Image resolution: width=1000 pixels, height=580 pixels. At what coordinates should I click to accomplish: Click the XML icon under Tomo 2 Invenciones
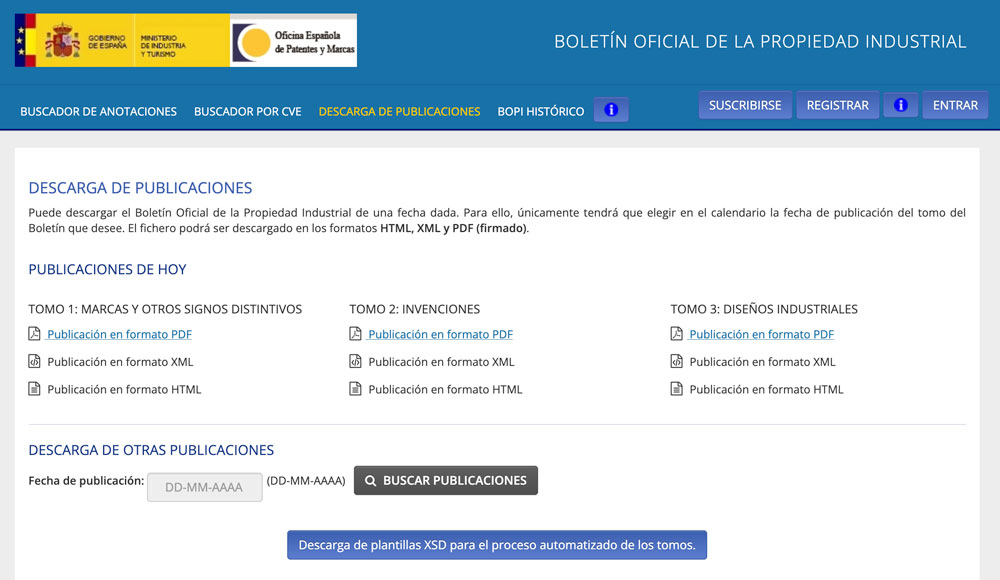(x=356, y=361)
